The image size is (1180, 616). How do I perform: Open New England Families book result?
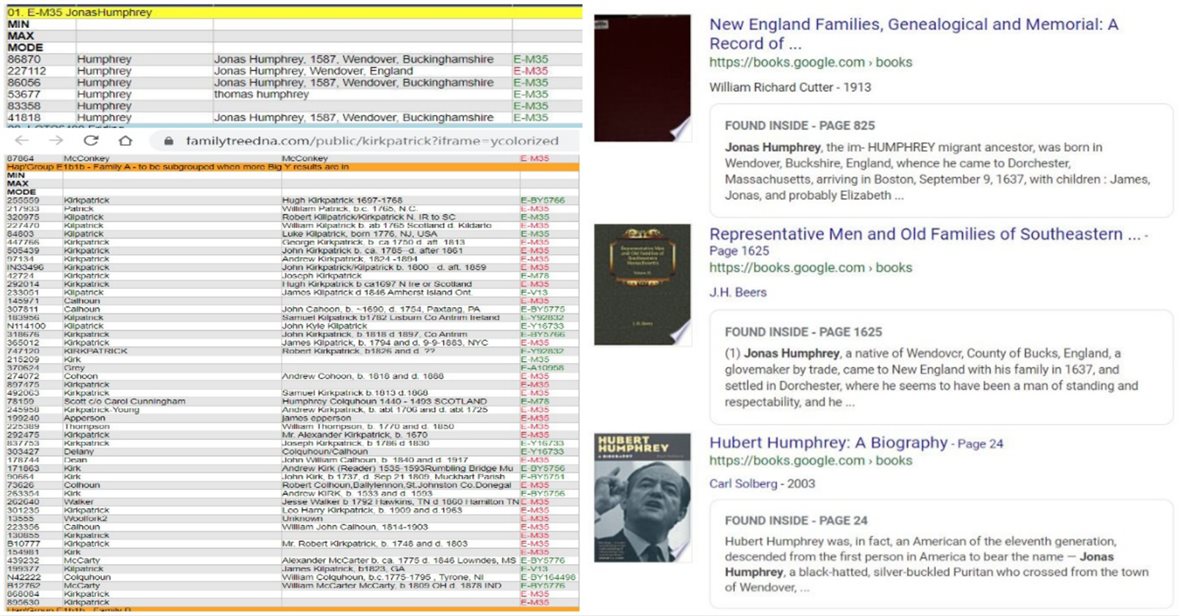[x=913, y=34]
